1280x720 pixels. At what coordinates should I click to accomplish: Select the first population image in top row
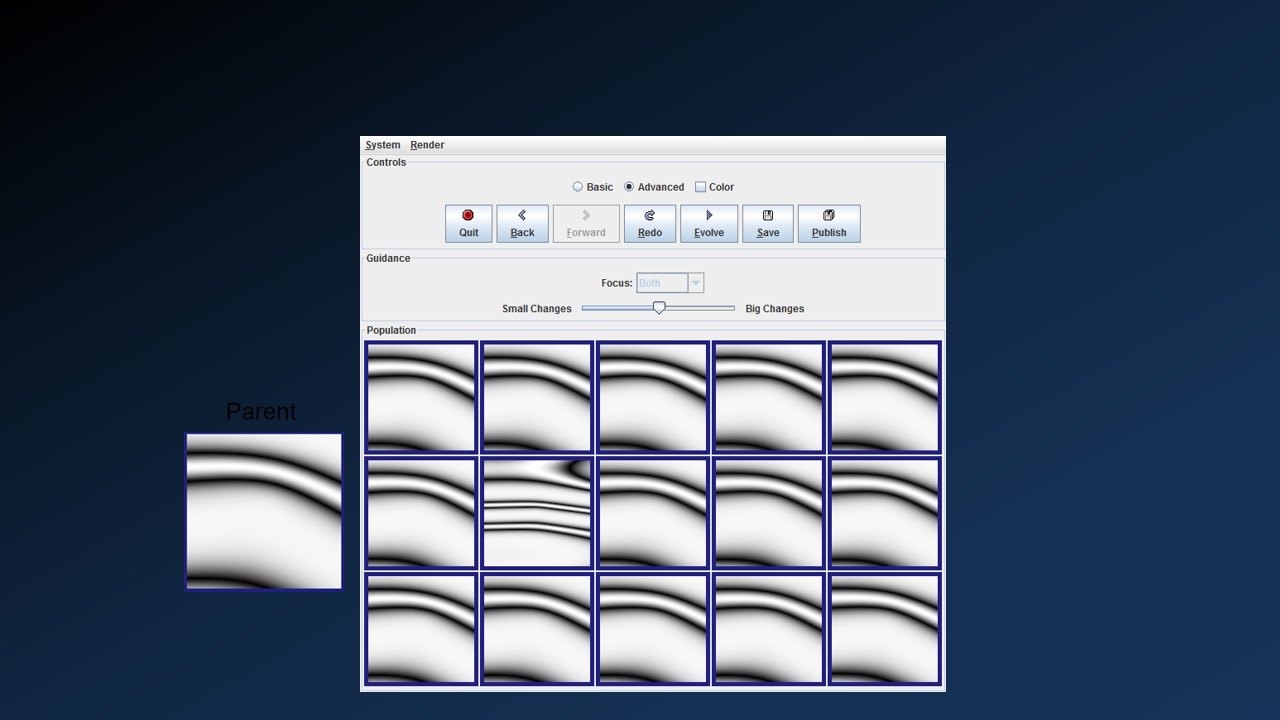421,397
